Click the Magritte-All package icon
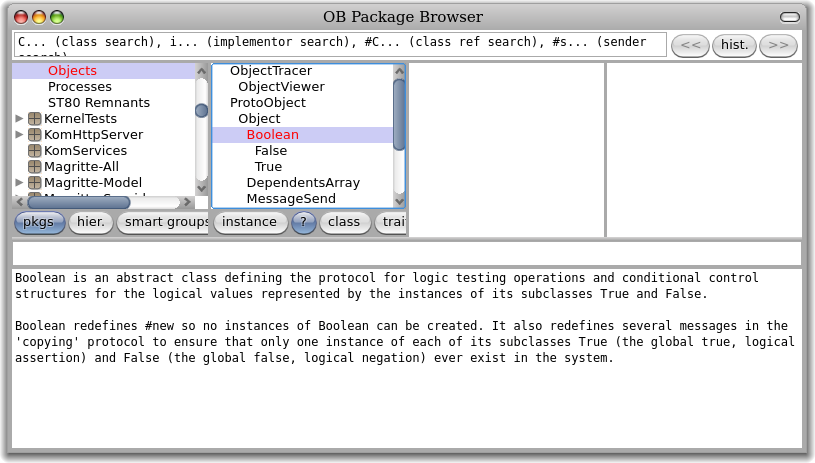Viewport: 815px width, 463px height. click(x=35, y=167)
